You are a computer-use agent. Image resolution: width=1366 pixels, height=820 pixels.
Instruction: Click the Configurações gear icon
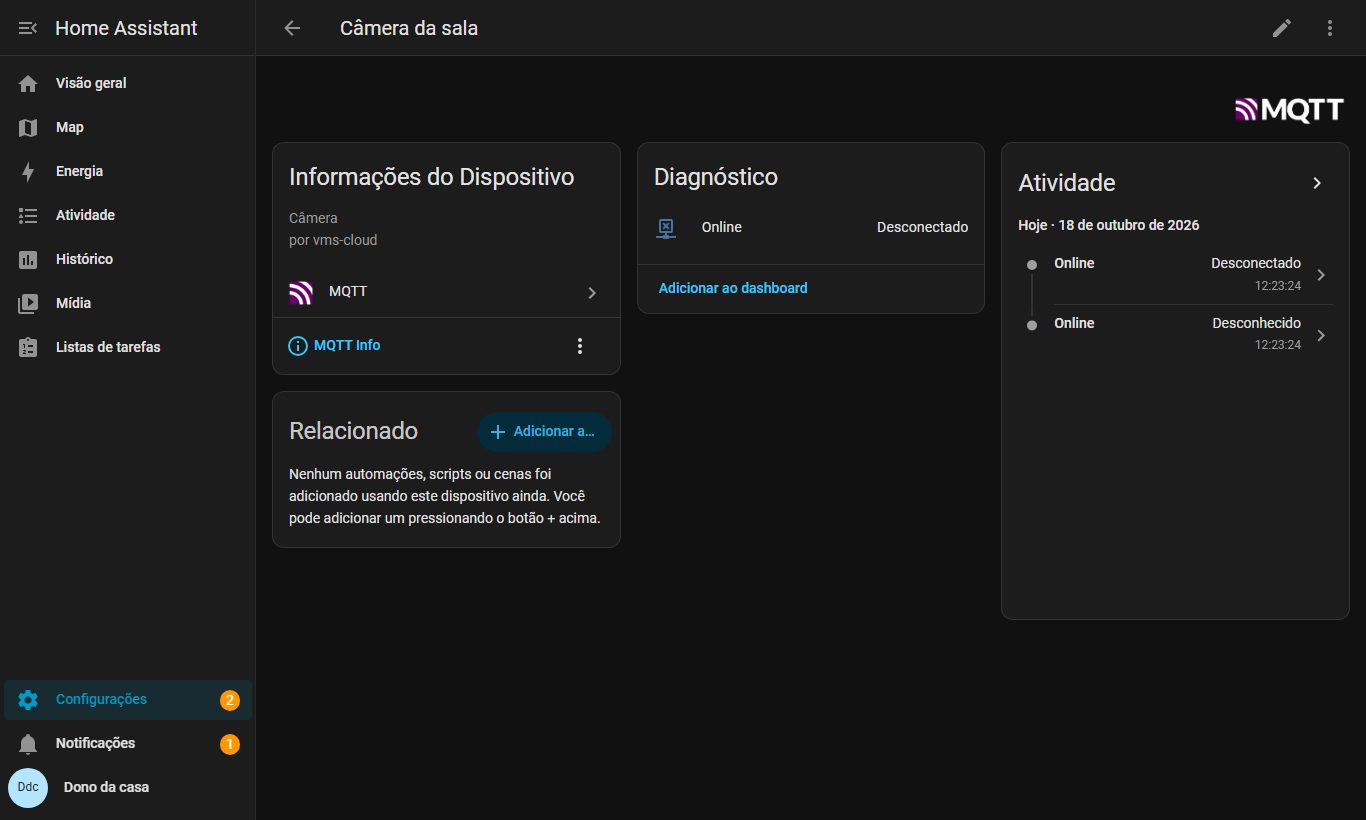[x=28, y=700]
